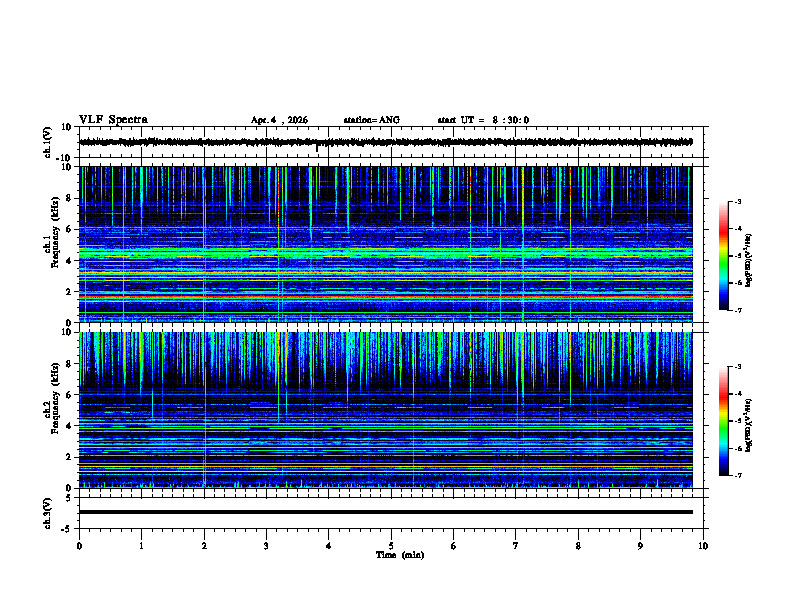
Task: Click the time axis tick label "6"
Action: [x=454, y=546]
